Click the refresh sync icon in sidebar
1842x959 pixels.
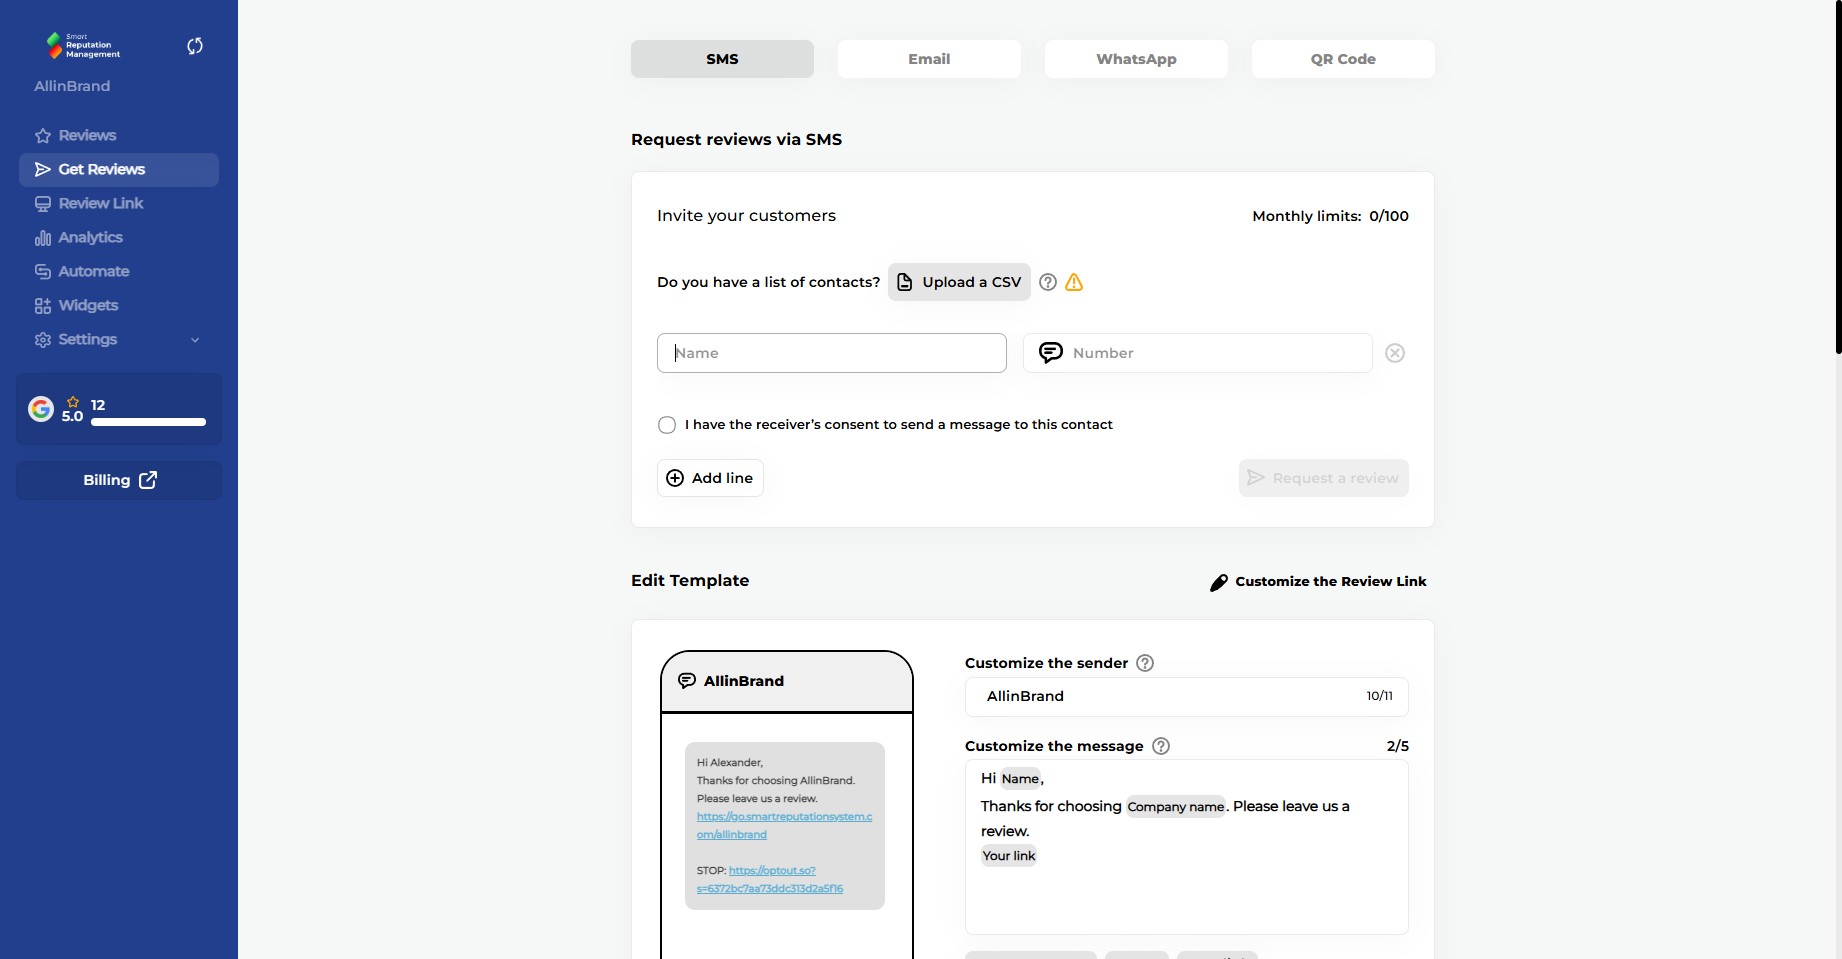(195, 46)
